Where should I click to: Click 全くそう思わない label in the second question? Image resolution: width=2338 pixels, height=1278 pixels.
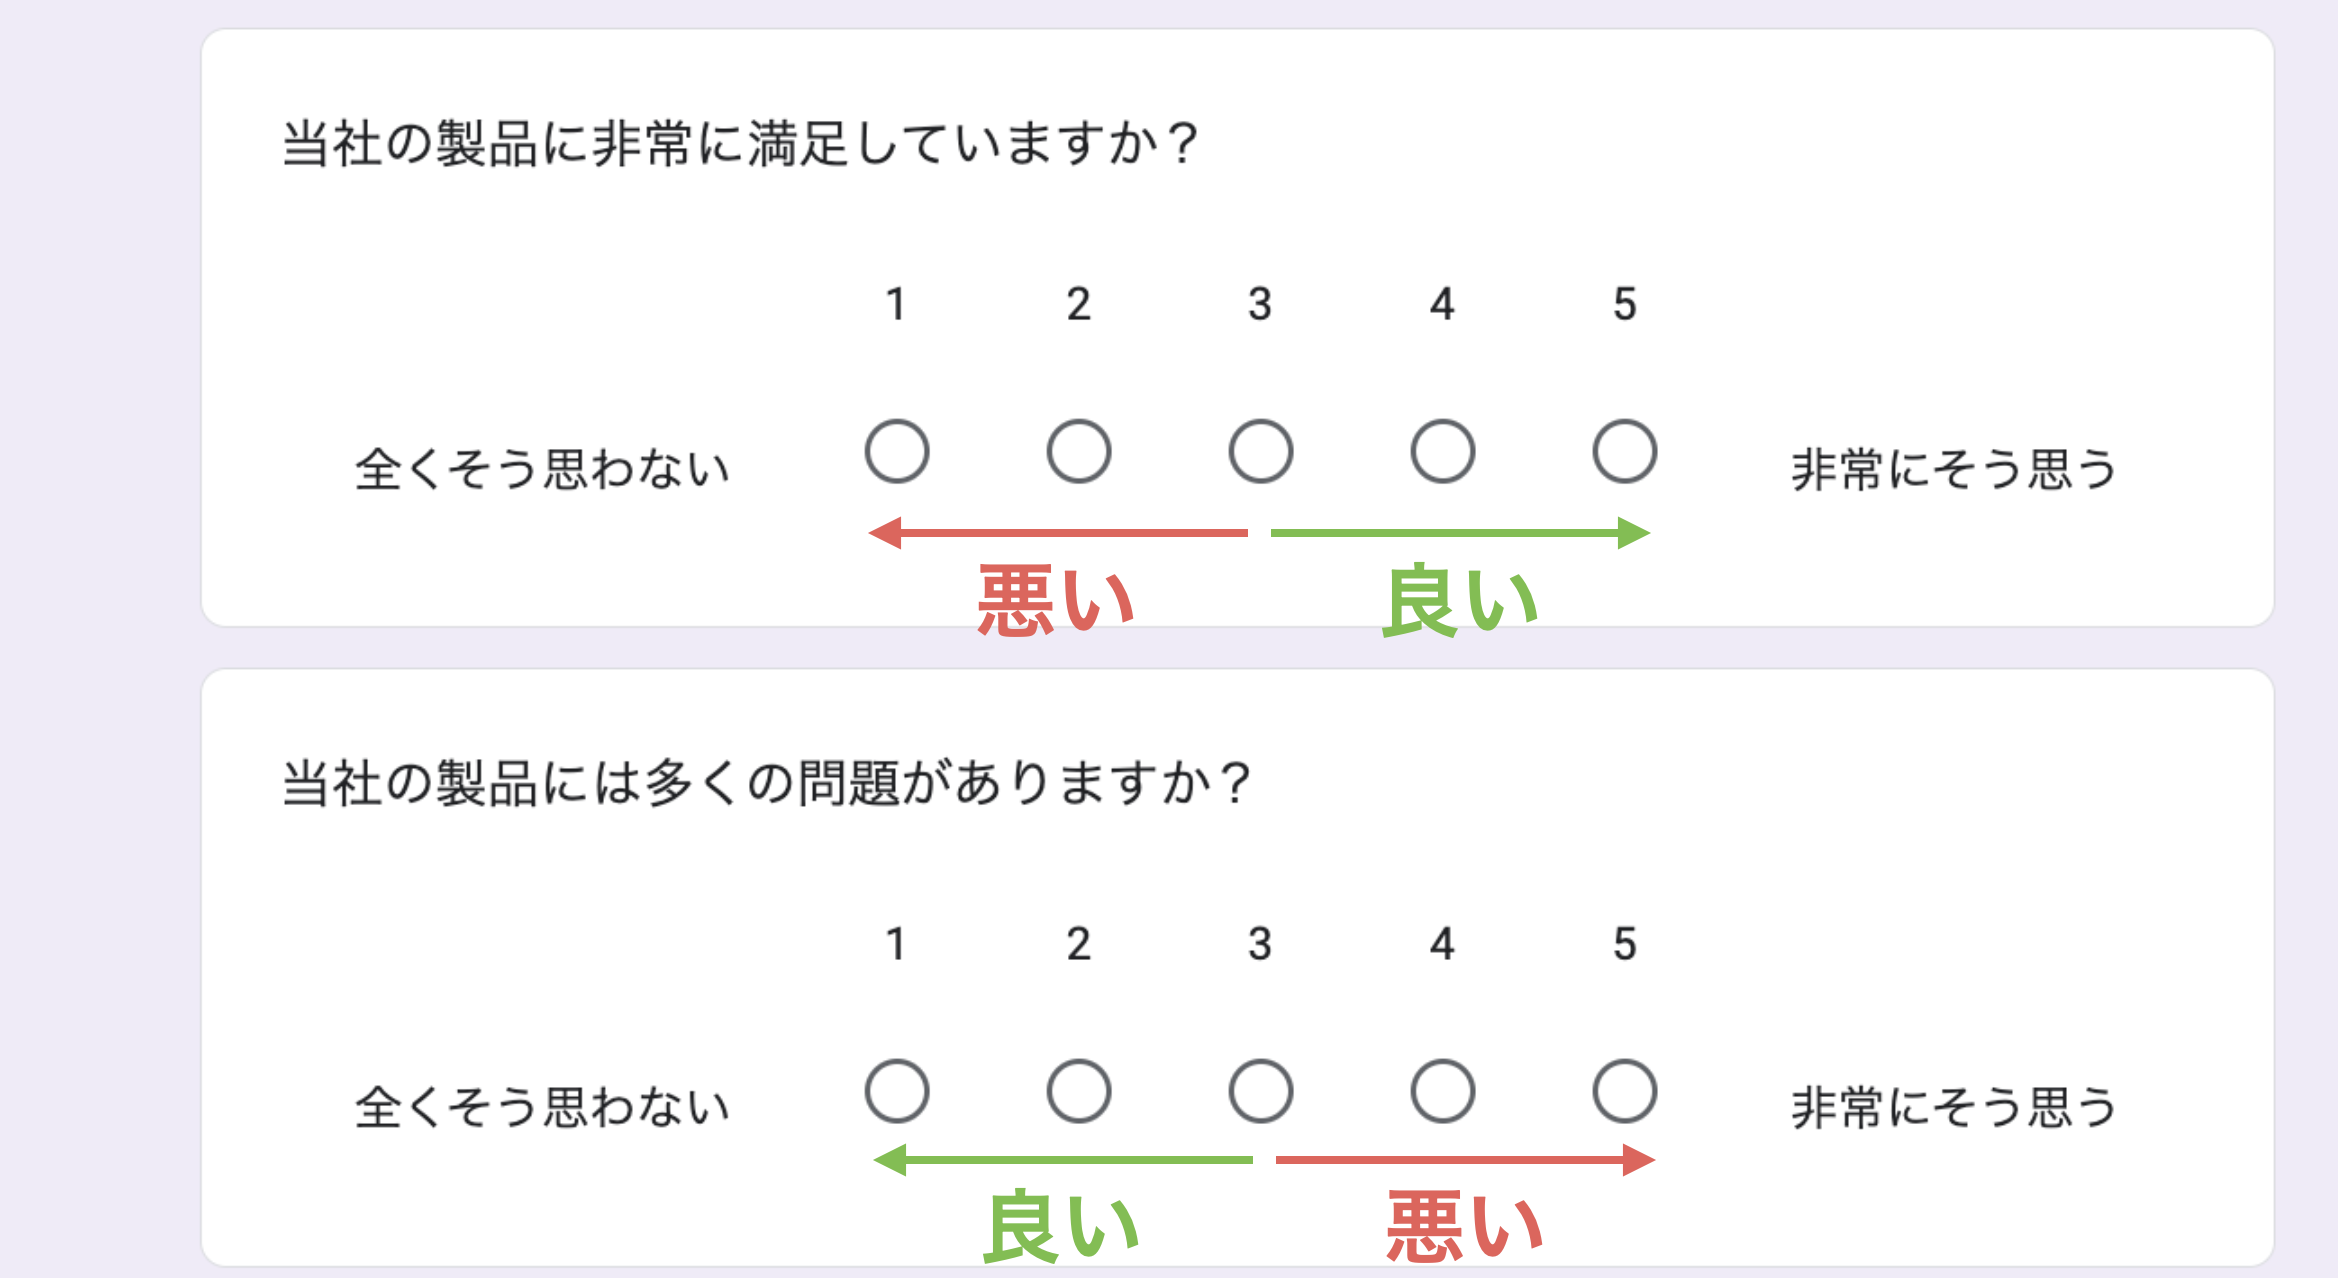[543, 1108]
